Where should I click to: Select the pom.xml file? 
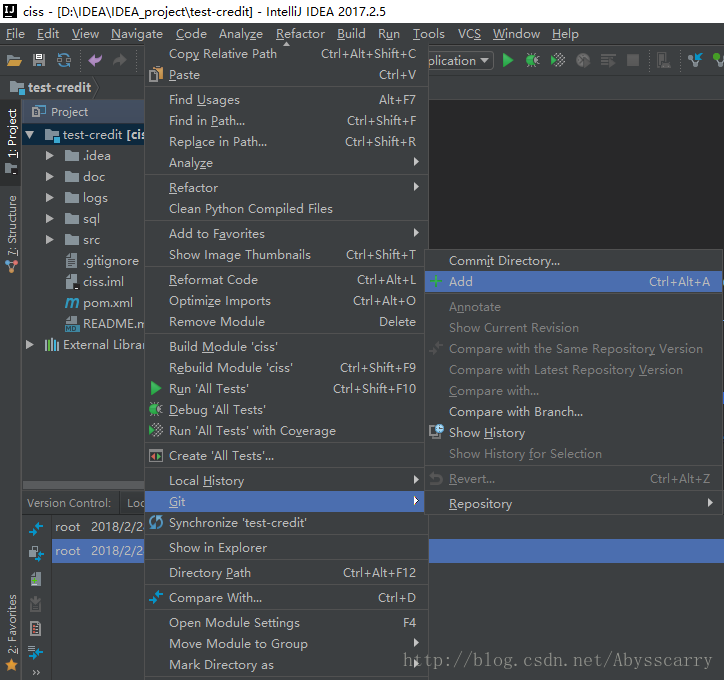(108, 303)
